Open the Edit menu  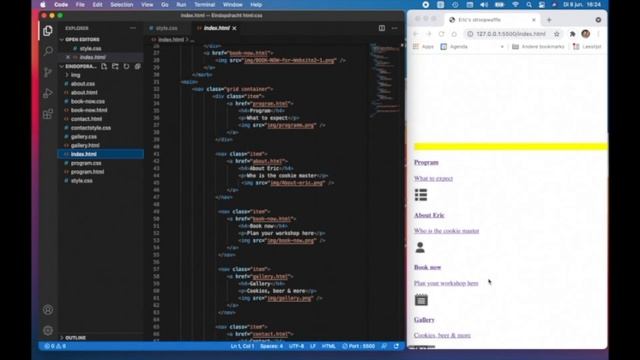tap(97, 4)
